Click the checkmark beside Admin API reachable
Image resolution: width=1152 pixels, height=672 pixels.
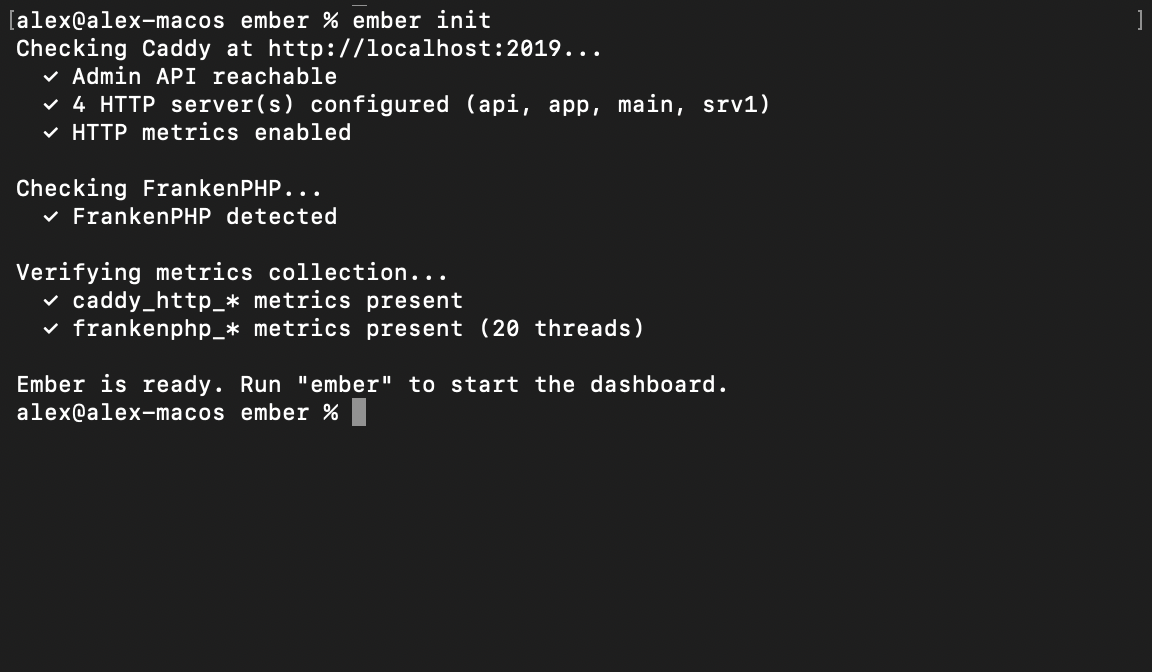[x=51, y=77]
